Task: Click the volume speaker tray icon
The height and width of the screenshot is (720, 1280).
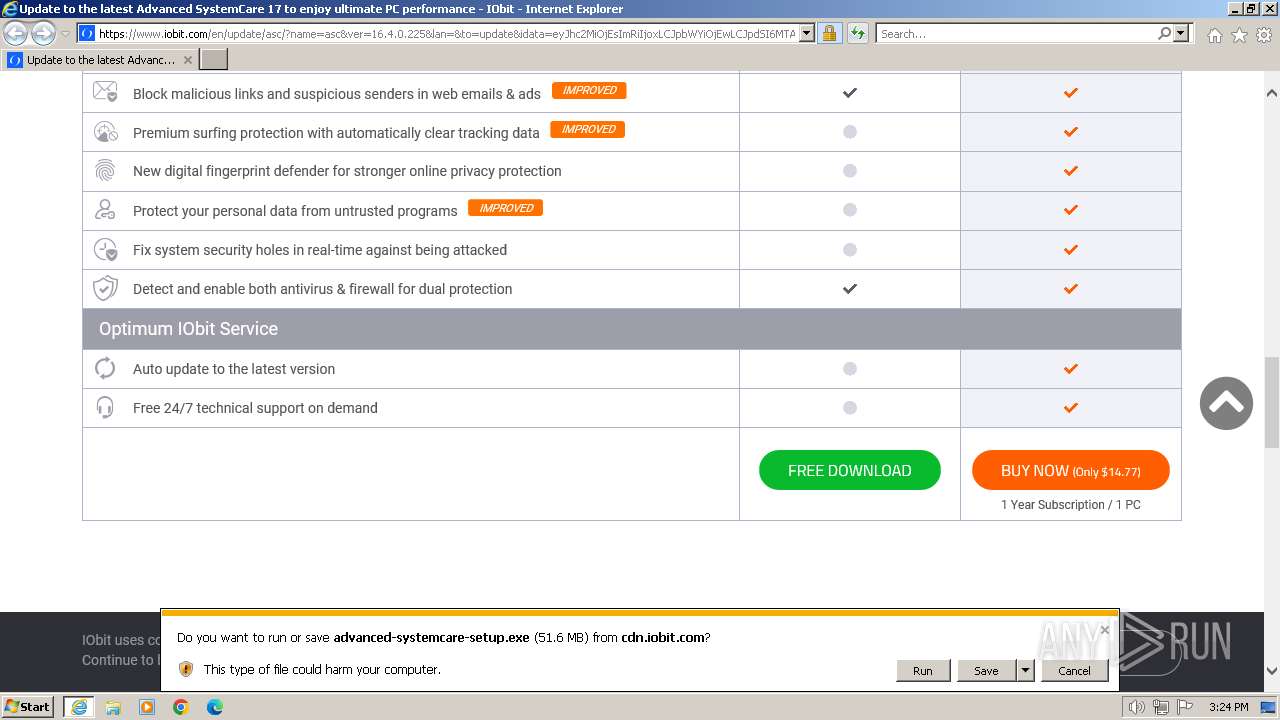Action: (x=1136, y=707)
